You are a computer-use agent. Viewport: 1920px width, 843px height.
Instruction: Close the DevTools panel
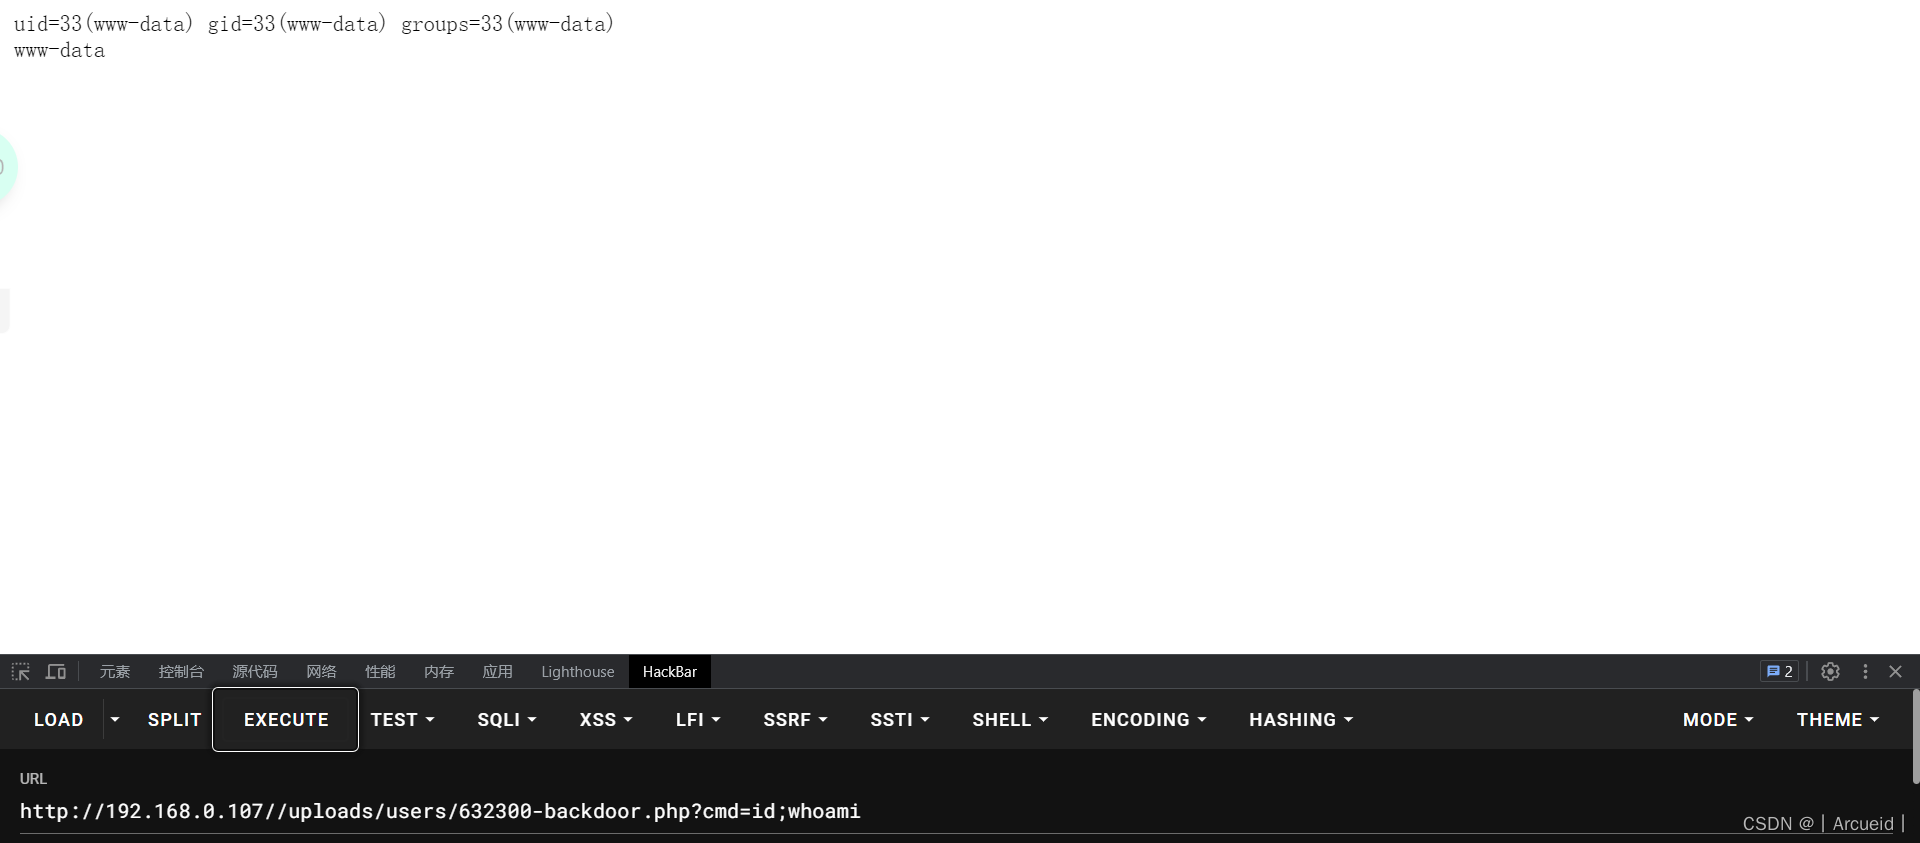tap(1895, 672)
